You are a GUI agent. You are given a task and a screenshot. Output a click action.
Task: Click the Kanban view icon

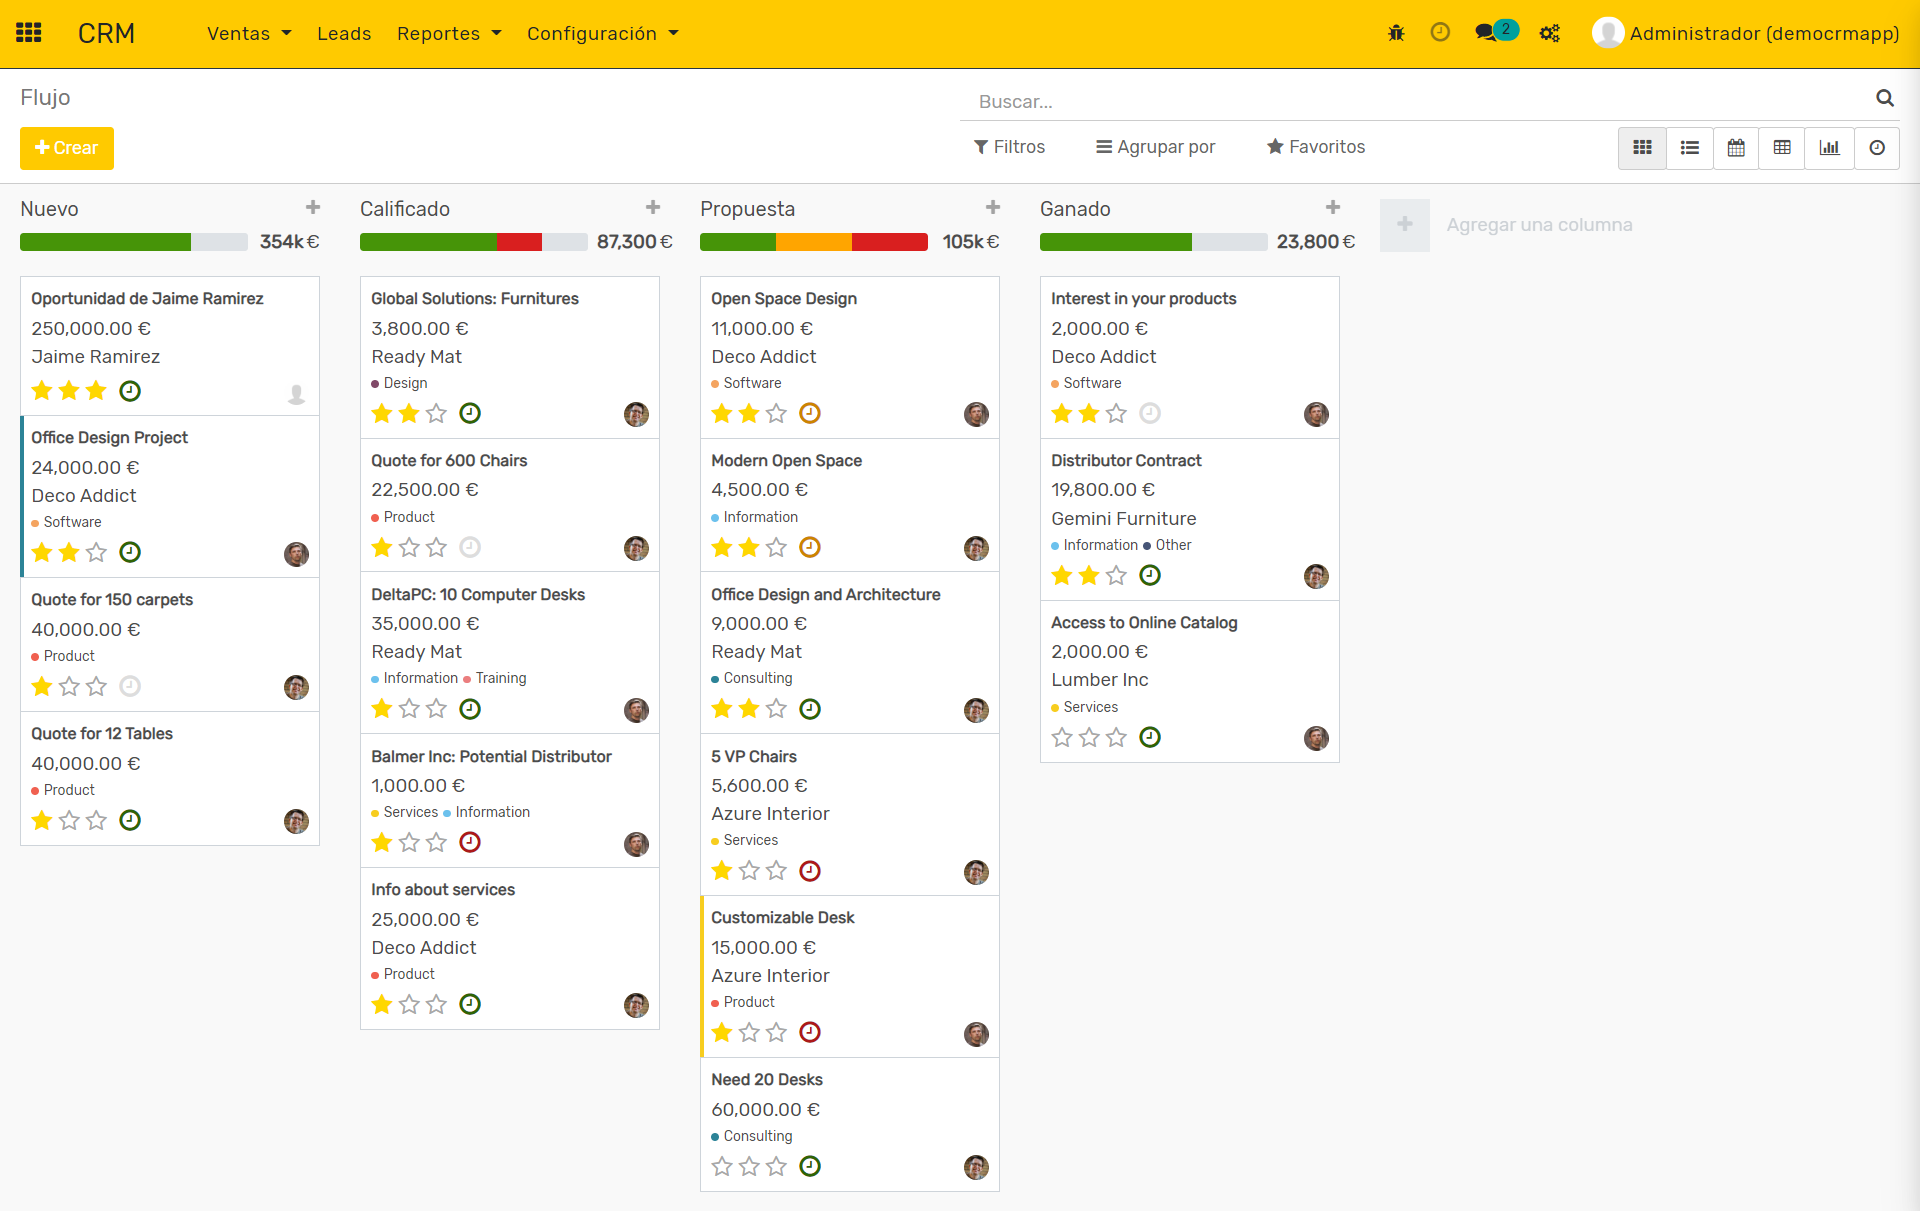pyautogui.click(x=1644, y=145)
